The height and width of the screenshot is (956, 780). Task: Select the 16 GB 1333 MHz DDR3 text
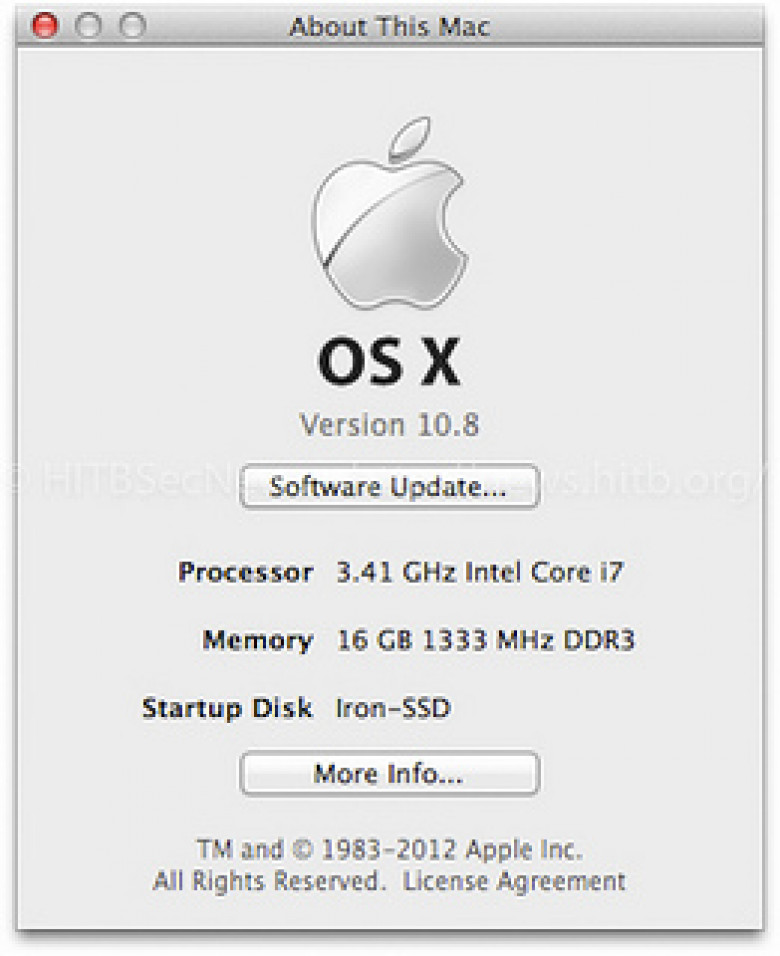point(485,640)
